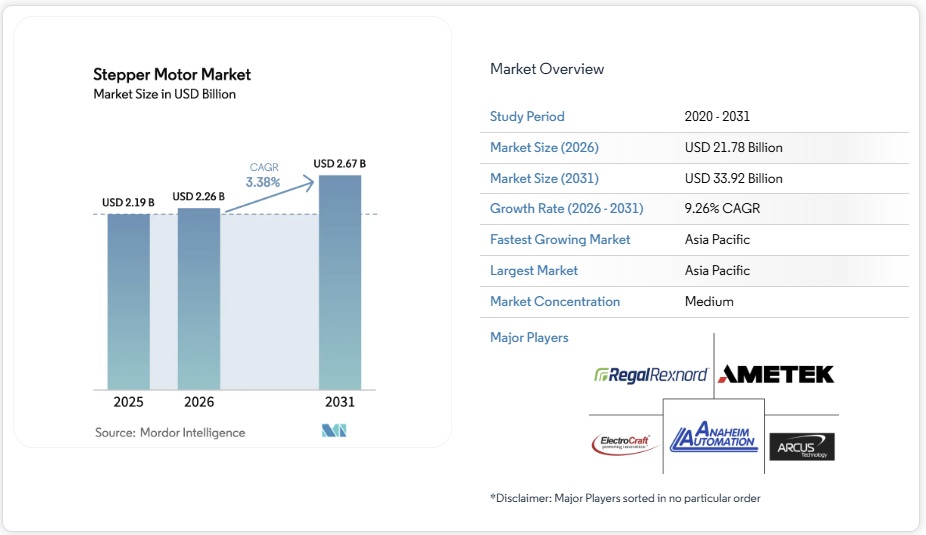Click the 2025 market size bar
This screenshot has width=926, height=535.
point(128,300)
